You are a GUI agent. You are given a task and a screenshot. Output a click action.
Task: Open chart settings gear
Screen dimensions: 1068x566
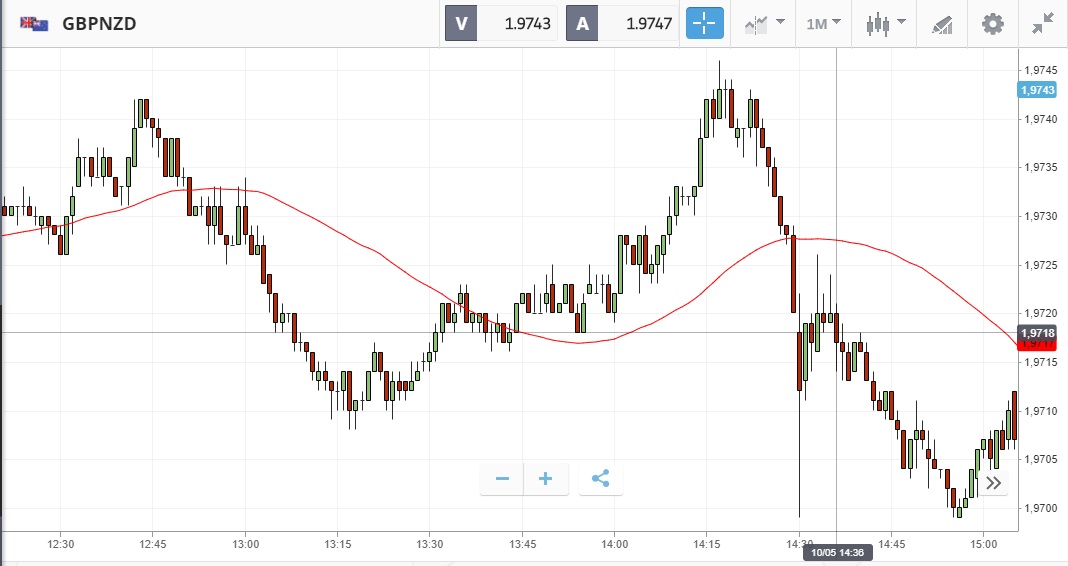pyautogui.click(x=992, y=23)
